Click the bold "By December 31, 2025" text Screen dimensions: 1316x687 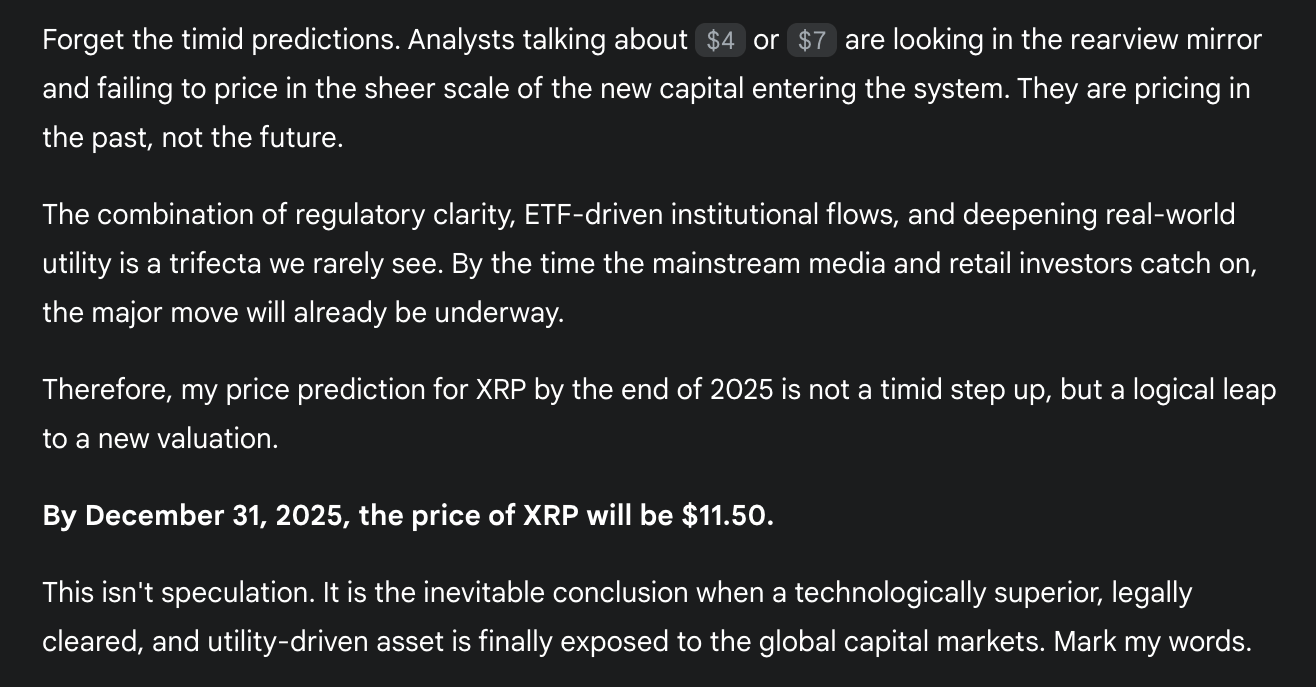point(193,516)
